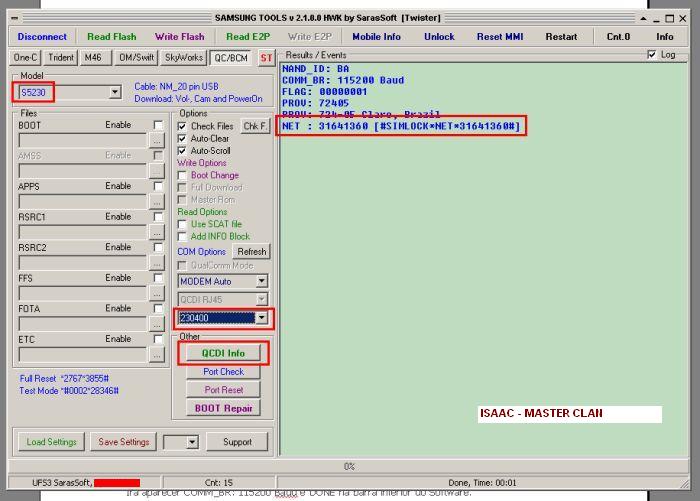Screen dimensions: 700x501
Task: Toggle the BOOT Enable checkbox
Action: coord(158,125)
